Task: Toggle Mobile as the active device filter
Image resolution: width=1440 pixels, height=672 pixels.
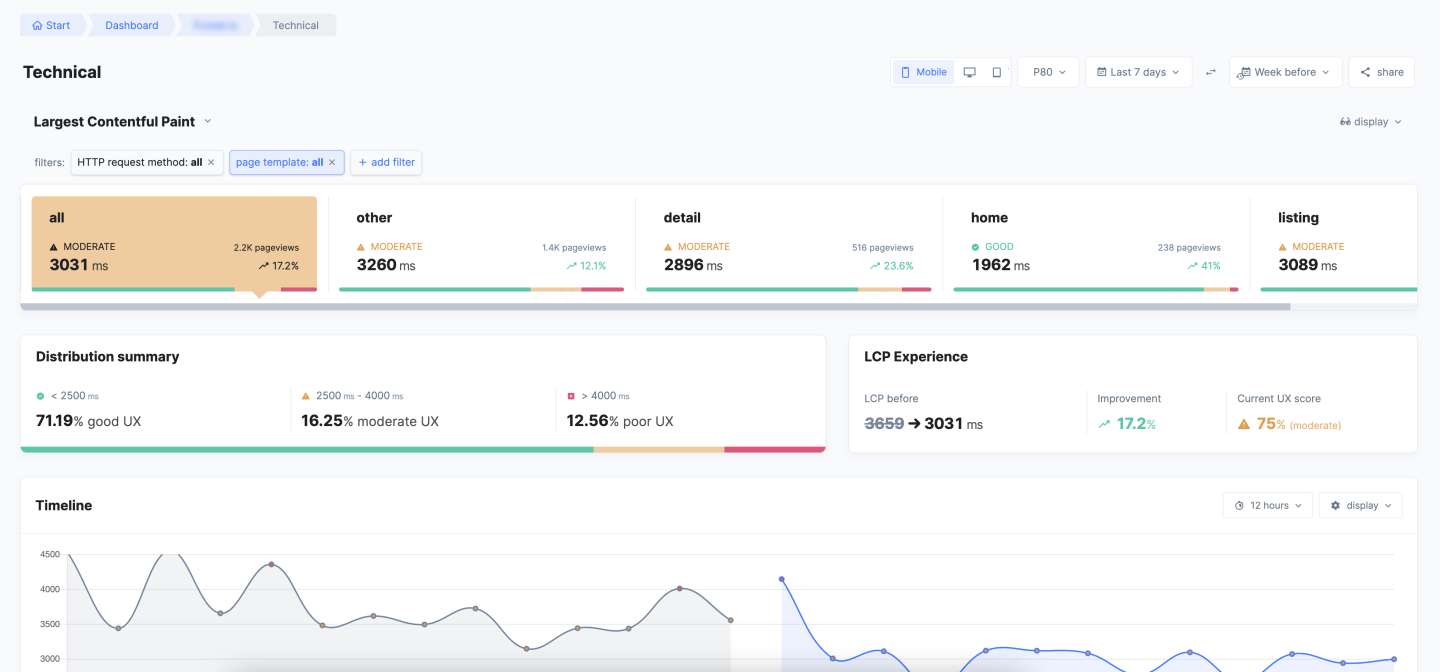Action: point(921,71)
